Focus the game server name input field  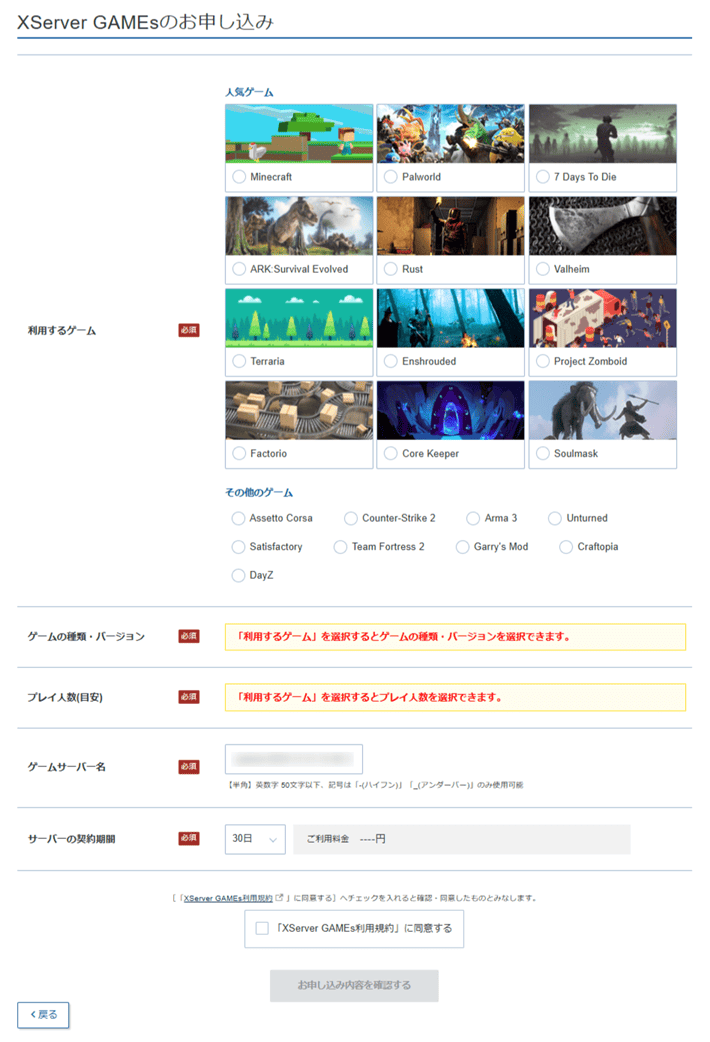[x=294, y=759]
